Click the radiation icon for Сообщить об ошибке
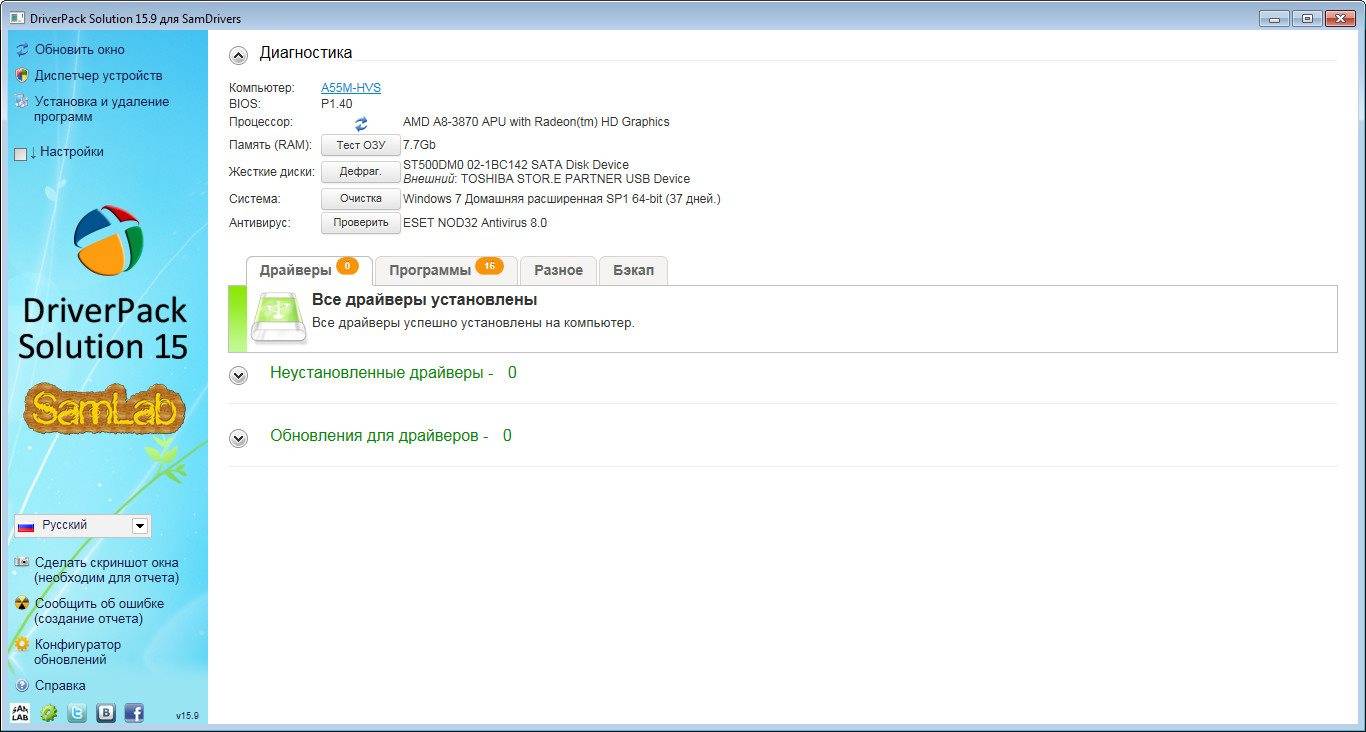This screenshot has height=732, width=1366. [x=22, y=604]
